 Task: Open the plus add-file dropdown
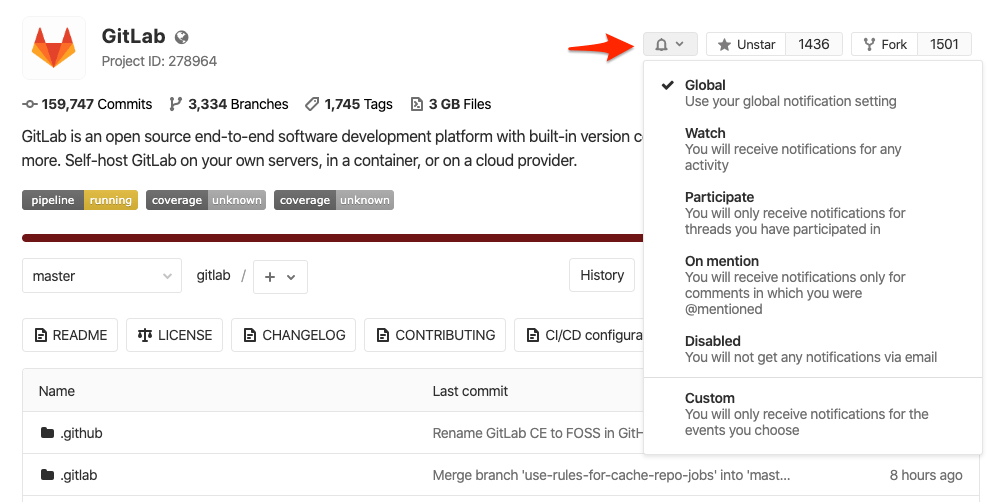pyautogui.click(x=280, y=277)
